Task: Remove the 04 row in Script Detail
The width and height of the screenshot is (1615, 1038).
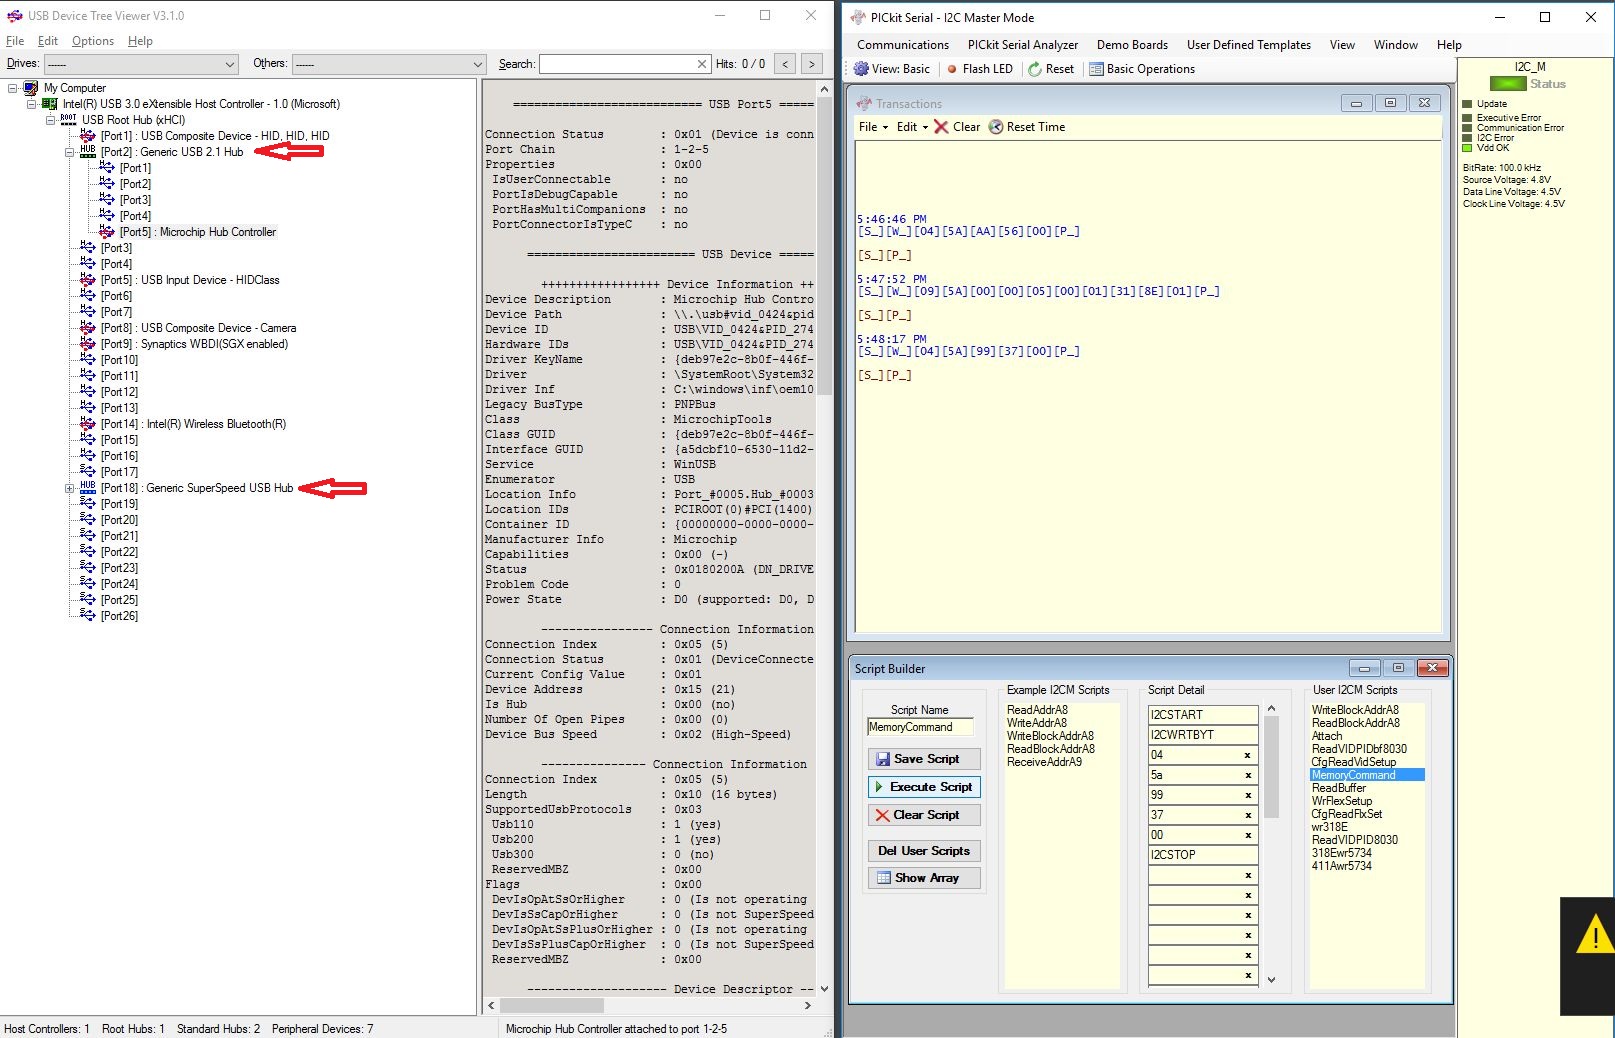Action: 1248,755
